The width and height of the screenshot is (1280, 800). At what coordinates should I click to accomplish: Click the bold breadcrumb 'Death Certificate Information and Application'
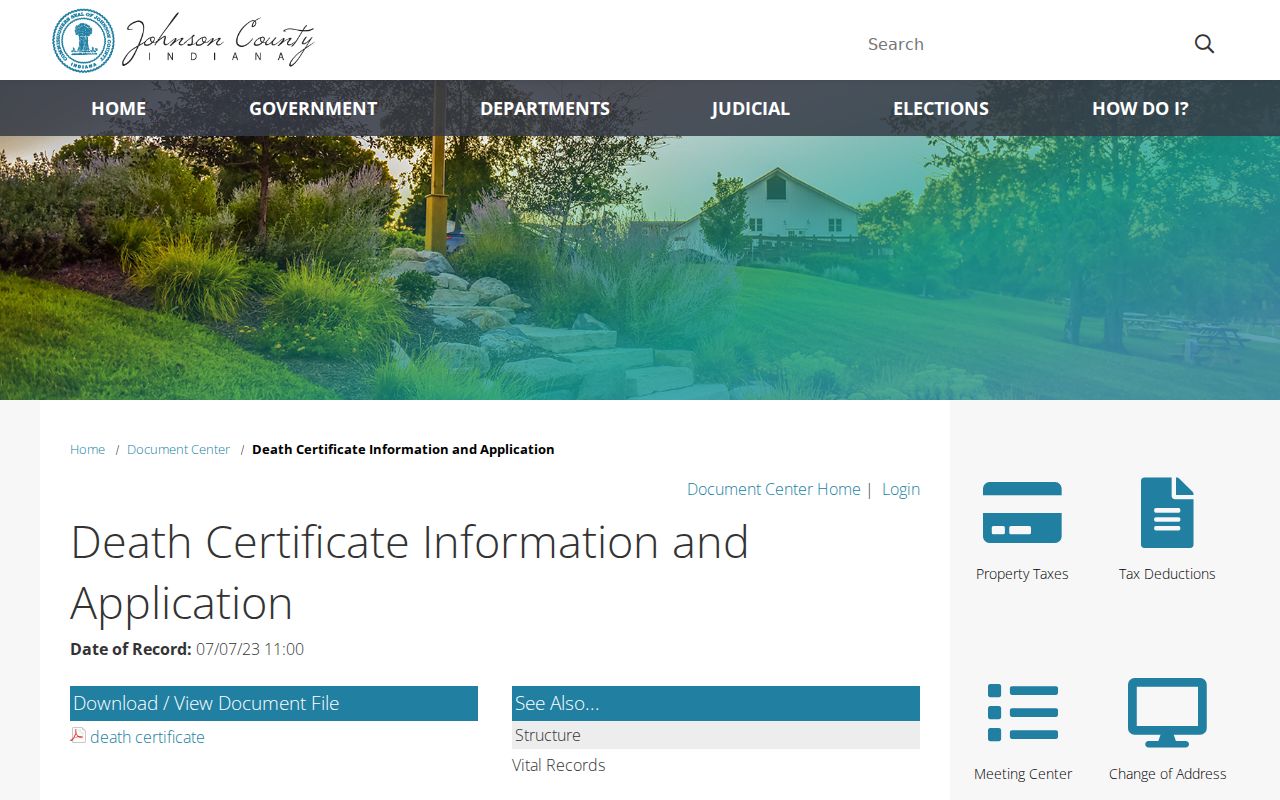[x=403, y=450]
